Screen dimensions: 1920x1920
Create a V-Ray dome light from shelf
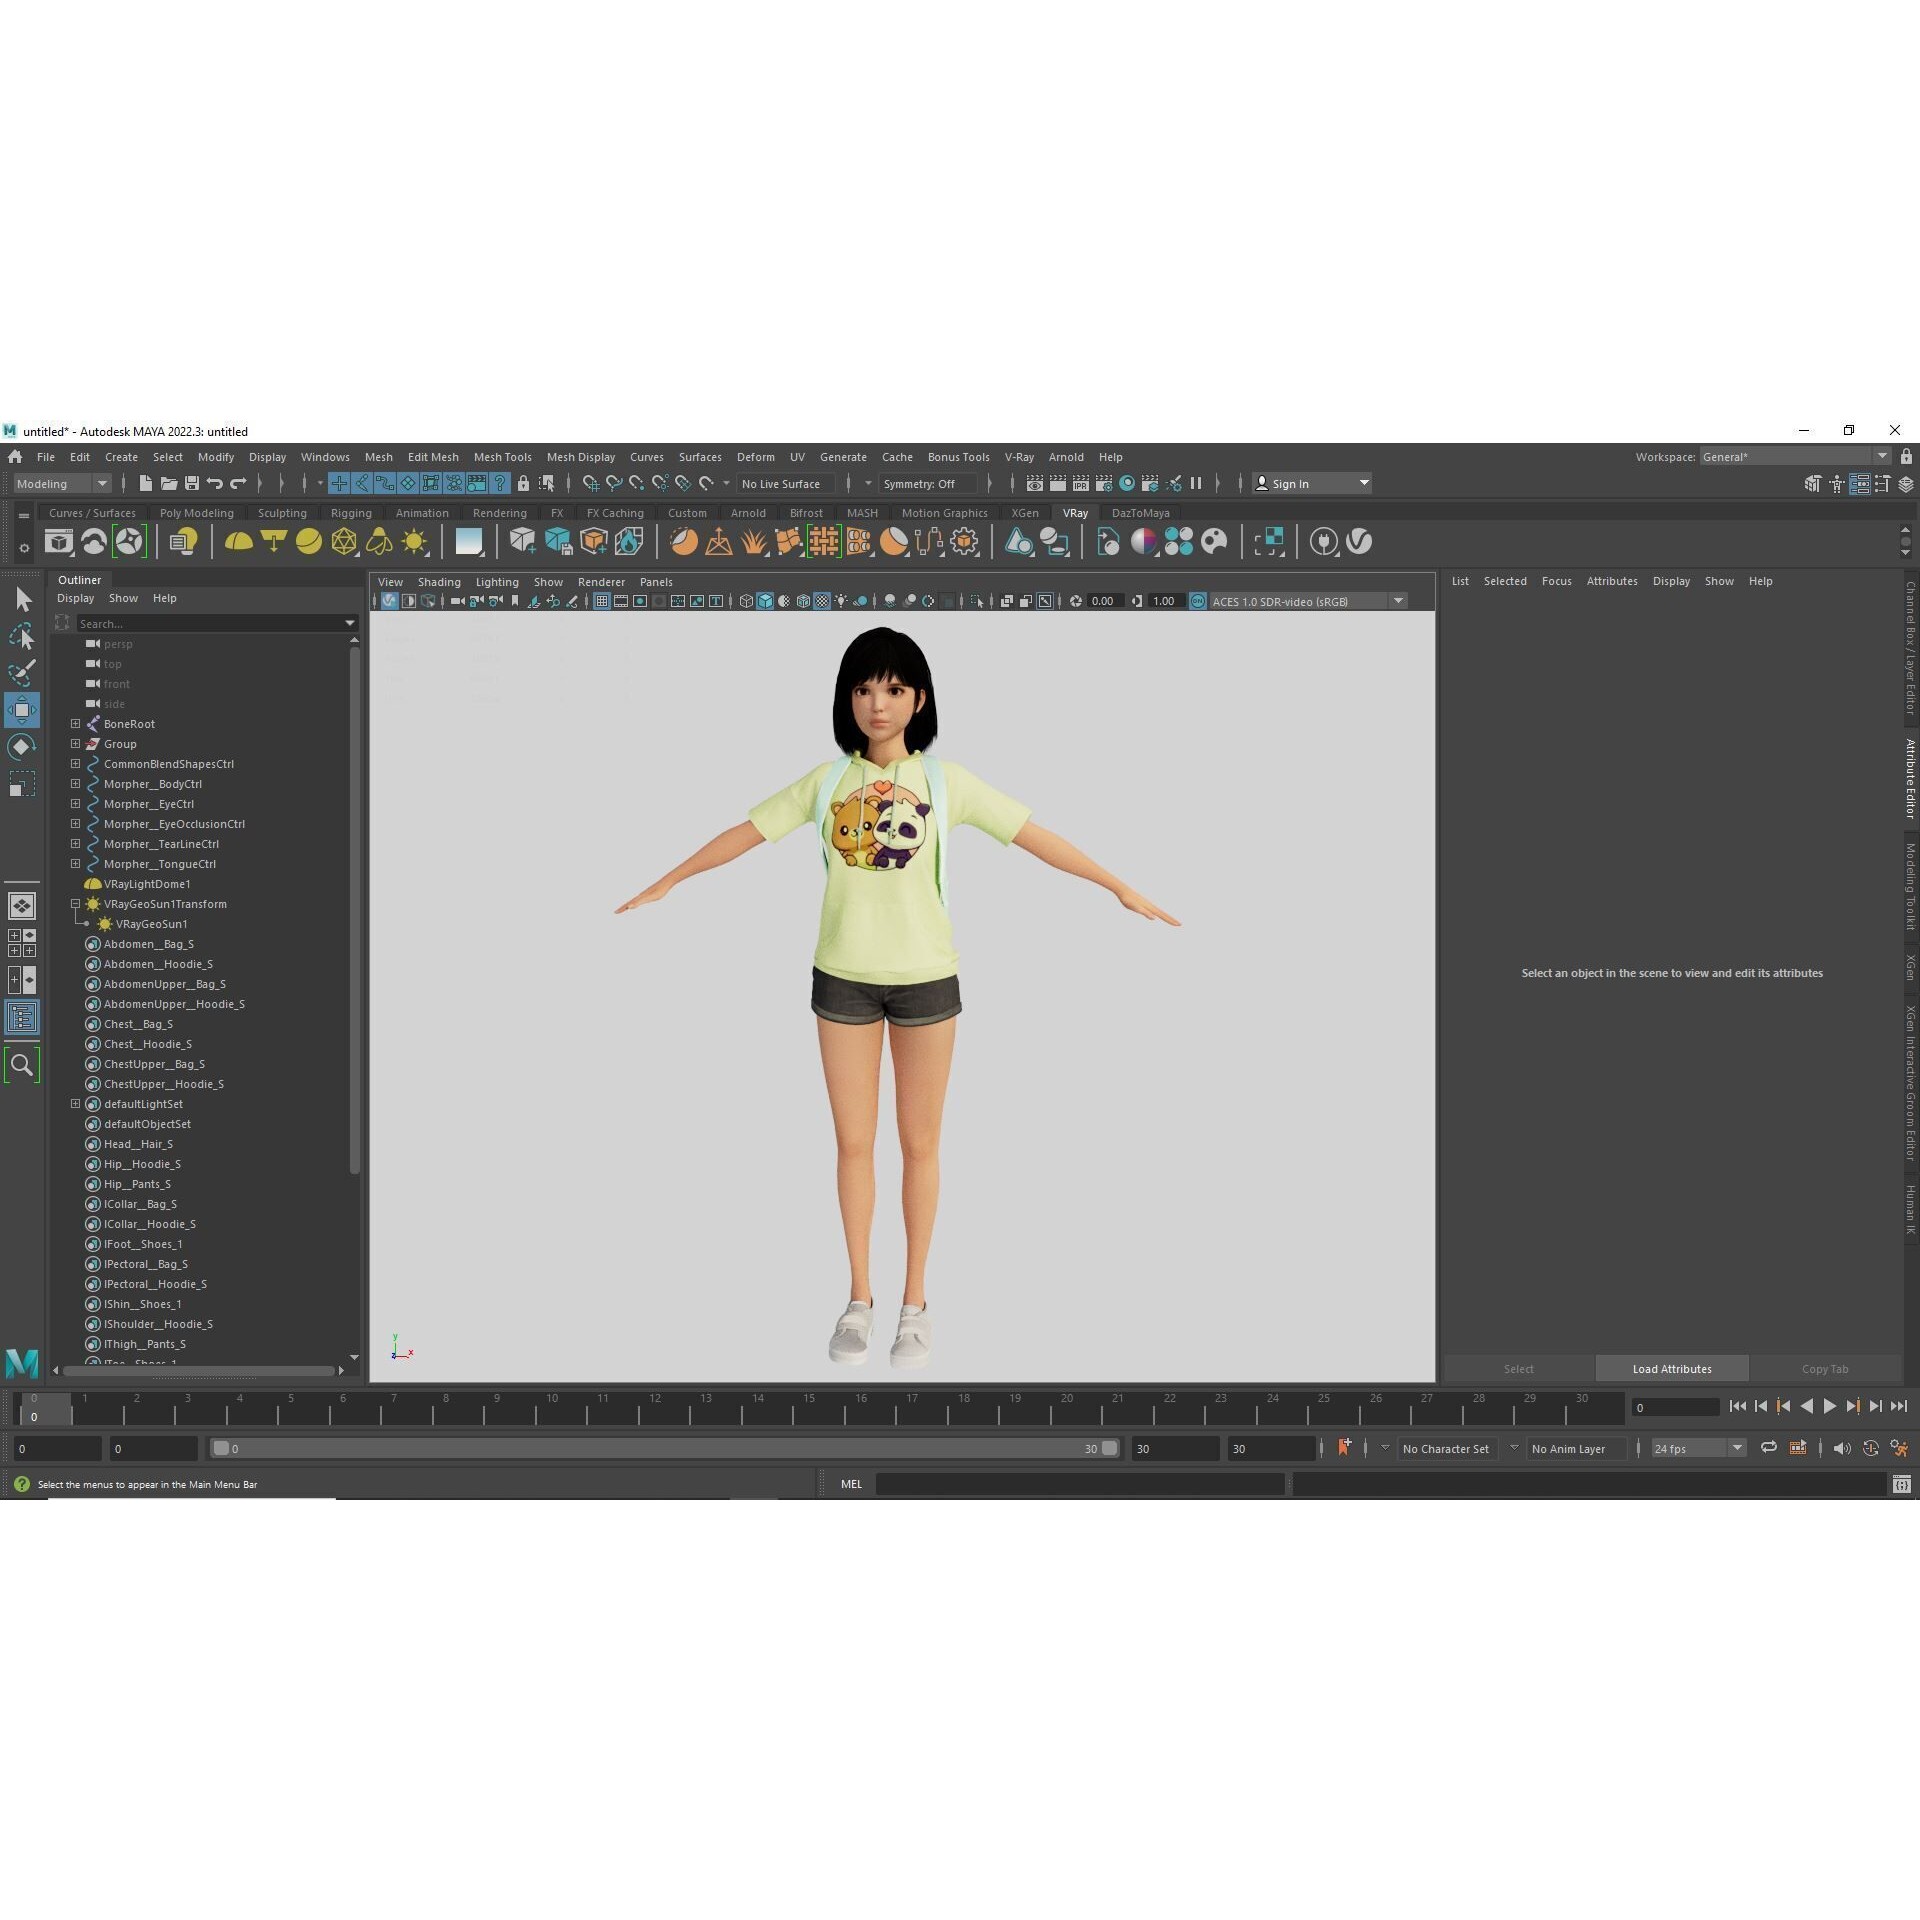tap(238, 542)
